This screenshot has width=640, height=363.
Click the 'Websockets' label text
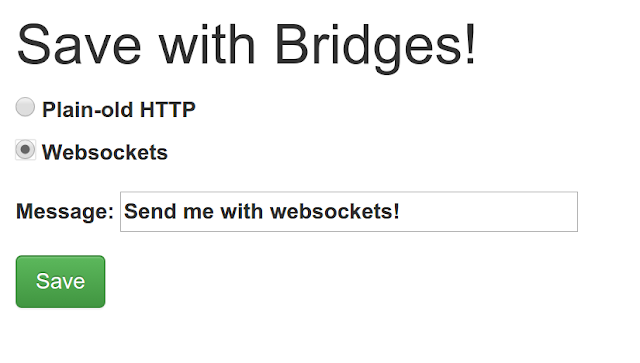click(105, 152)
